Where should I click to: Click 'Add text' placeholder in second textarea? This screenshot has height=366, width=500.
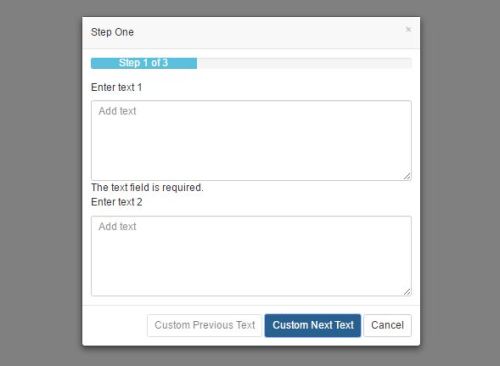click(x=117, y=227)
